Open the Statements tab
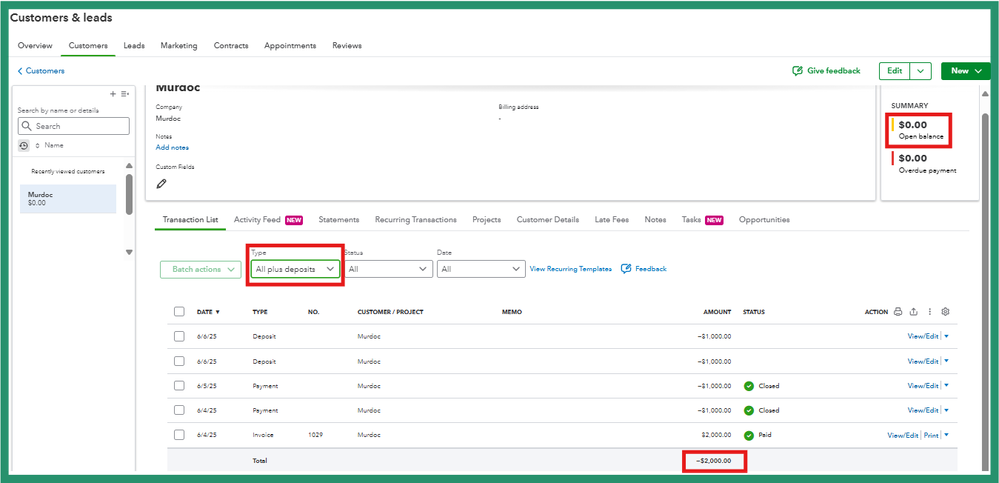Screen dimensions: 999x483 [x=339, y=220]
